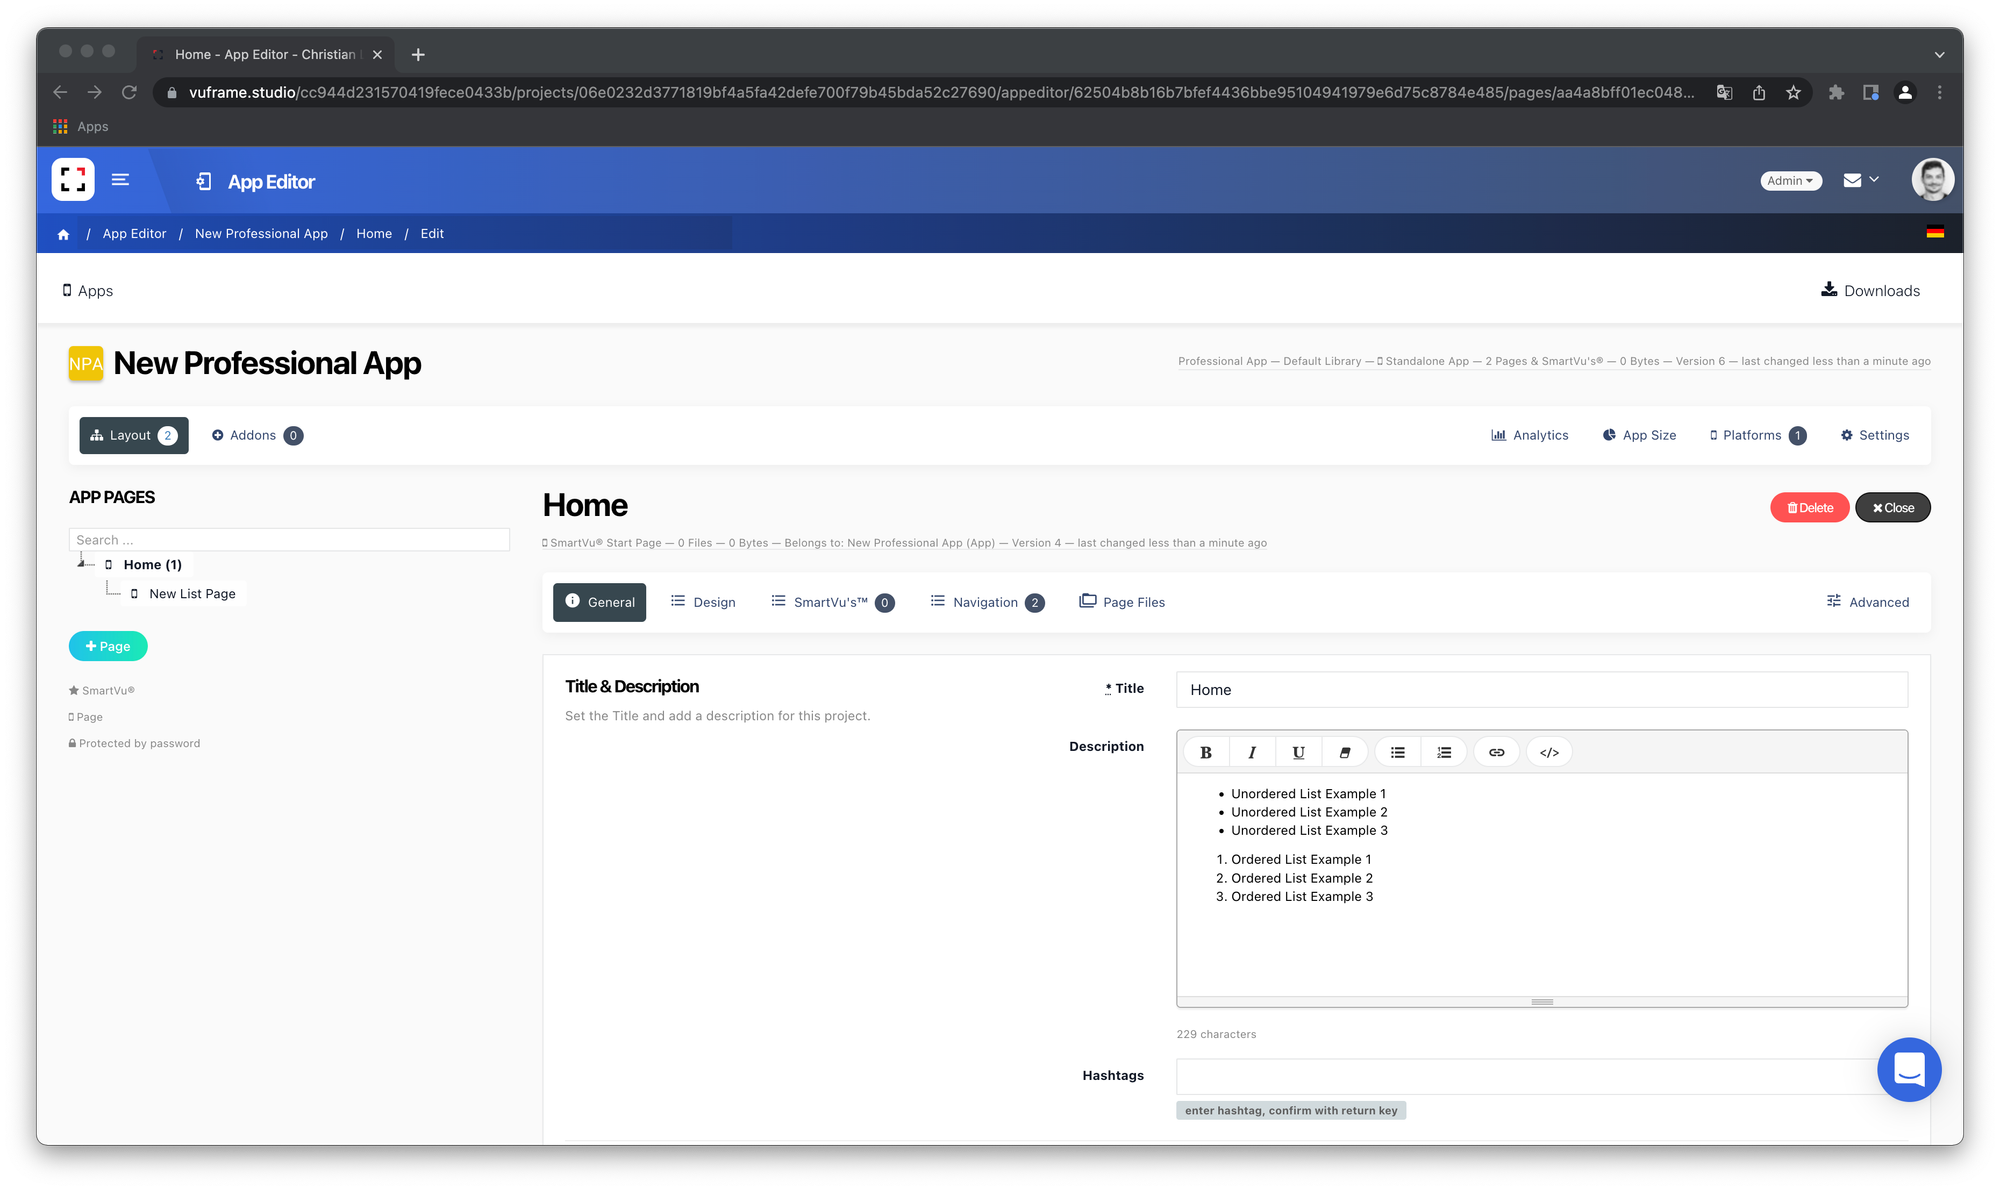
Task: Insert a link in the description
Action: tap(1497, 752)
